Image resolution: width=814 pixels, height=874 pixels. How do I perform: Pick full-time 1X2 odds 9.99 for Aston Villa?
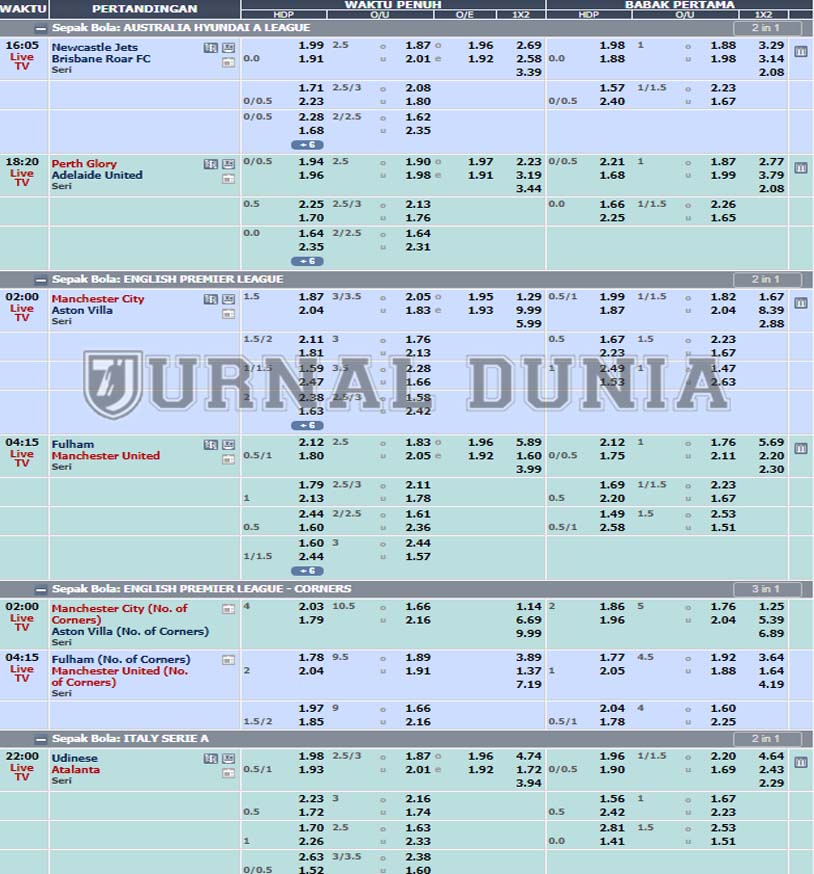[x=529, y=310]
